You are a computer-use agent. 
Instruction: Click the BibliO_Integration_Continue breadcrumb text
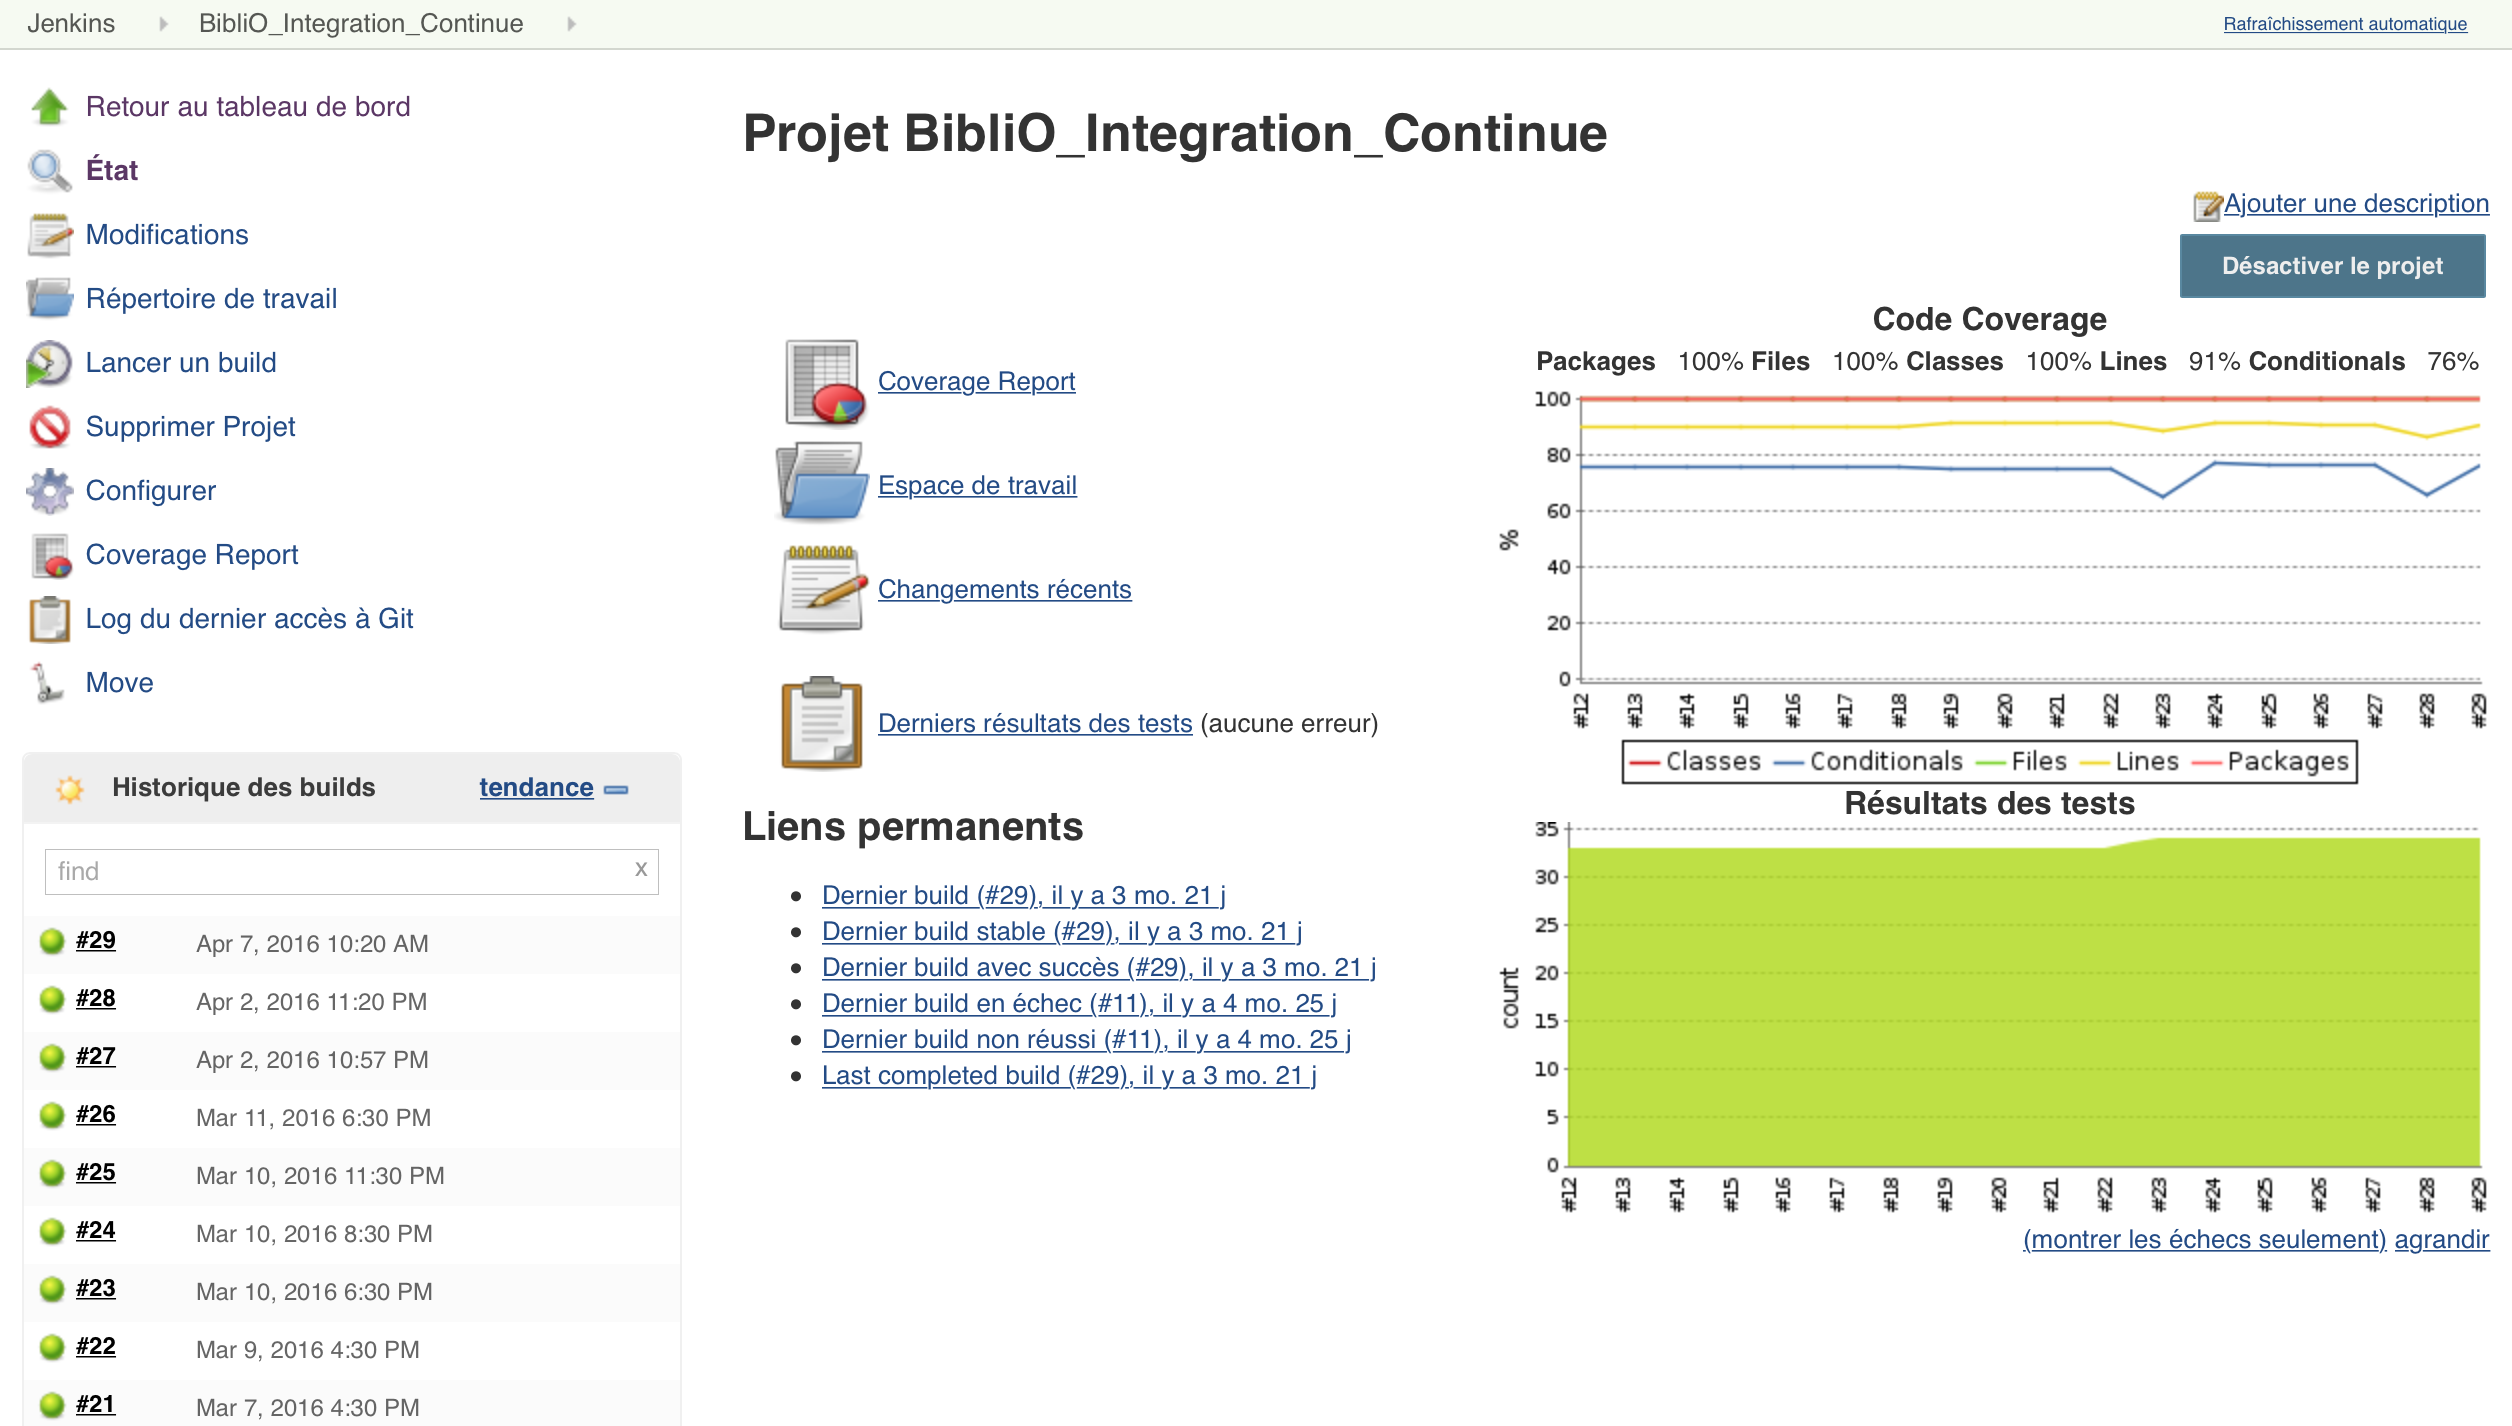(361, 23)
